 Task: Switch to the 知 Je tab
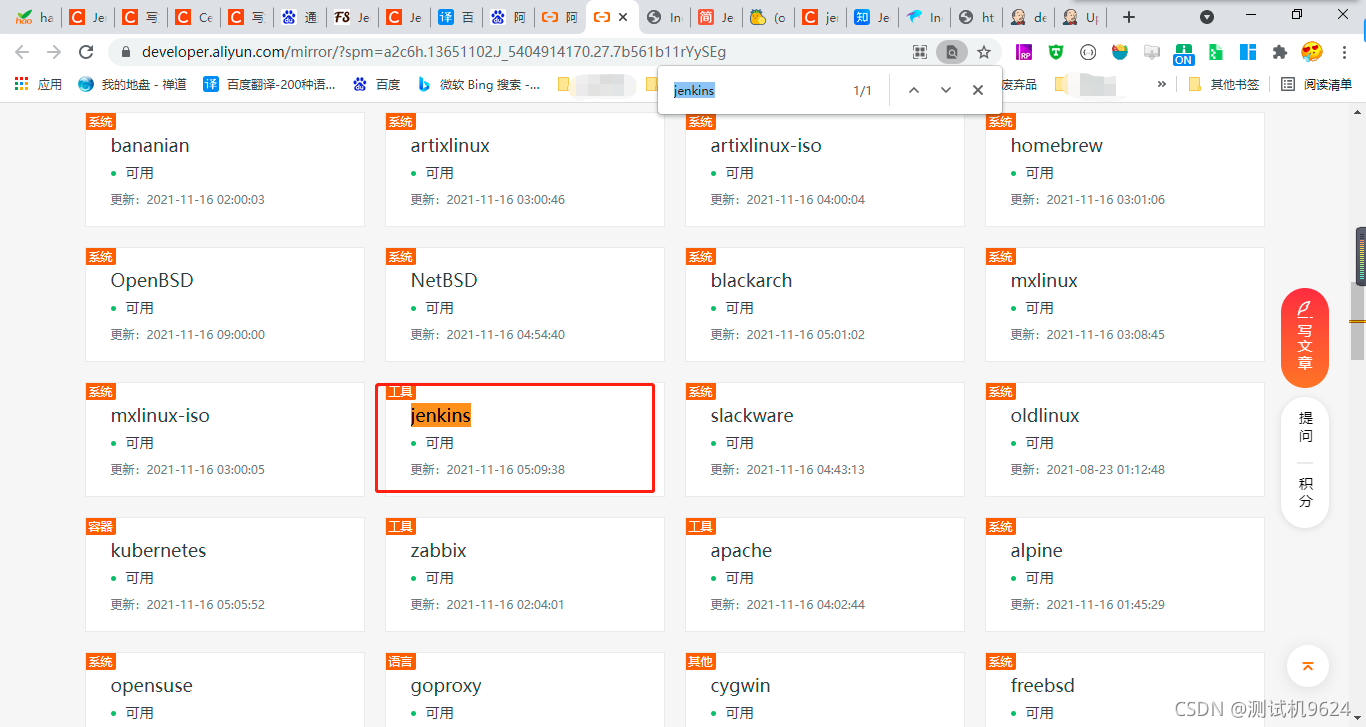872,17
